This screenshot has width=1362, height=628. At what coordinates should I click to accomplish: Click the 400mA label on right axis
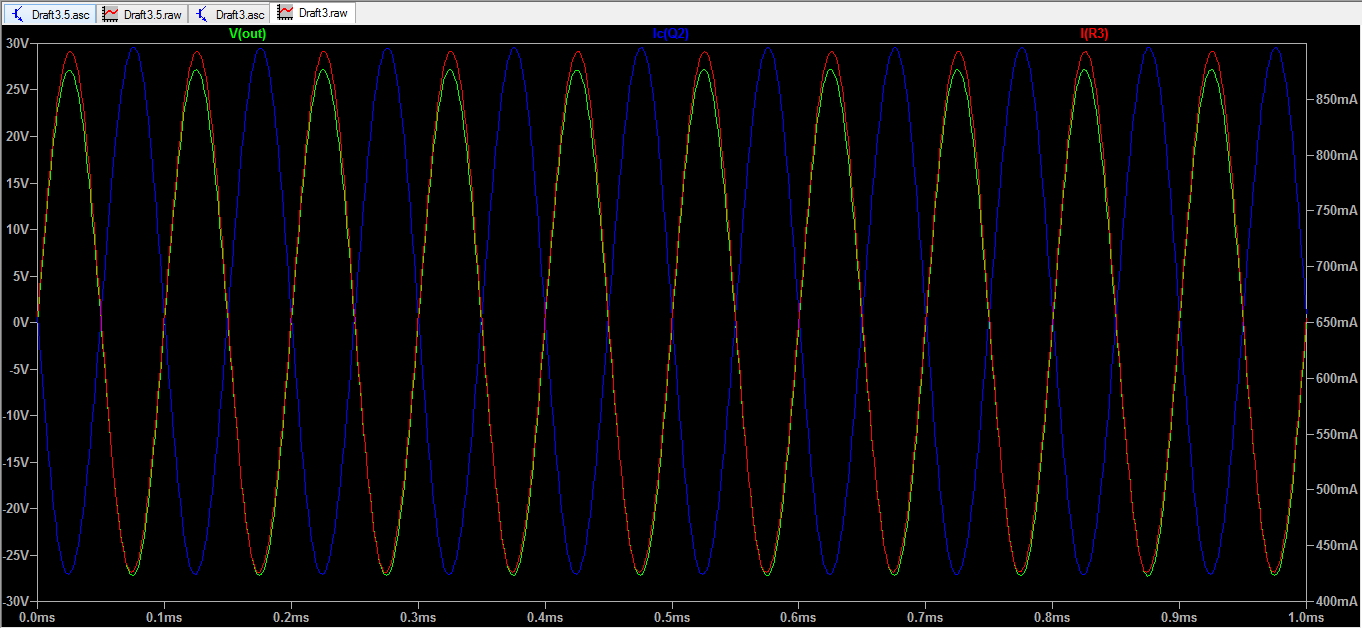click(1336, 601)
